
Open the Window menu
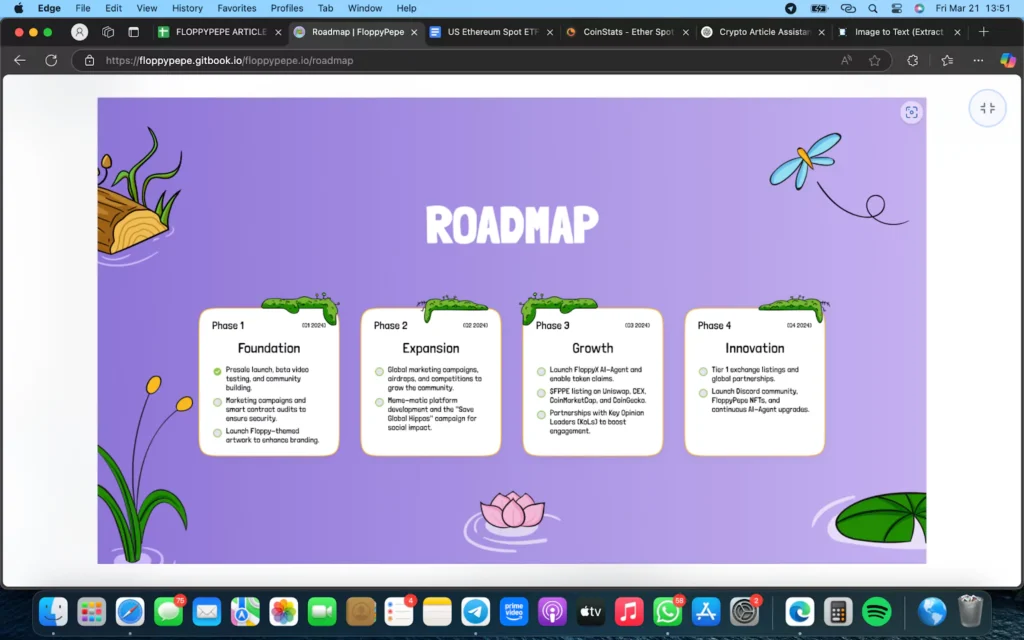point(364,8)
